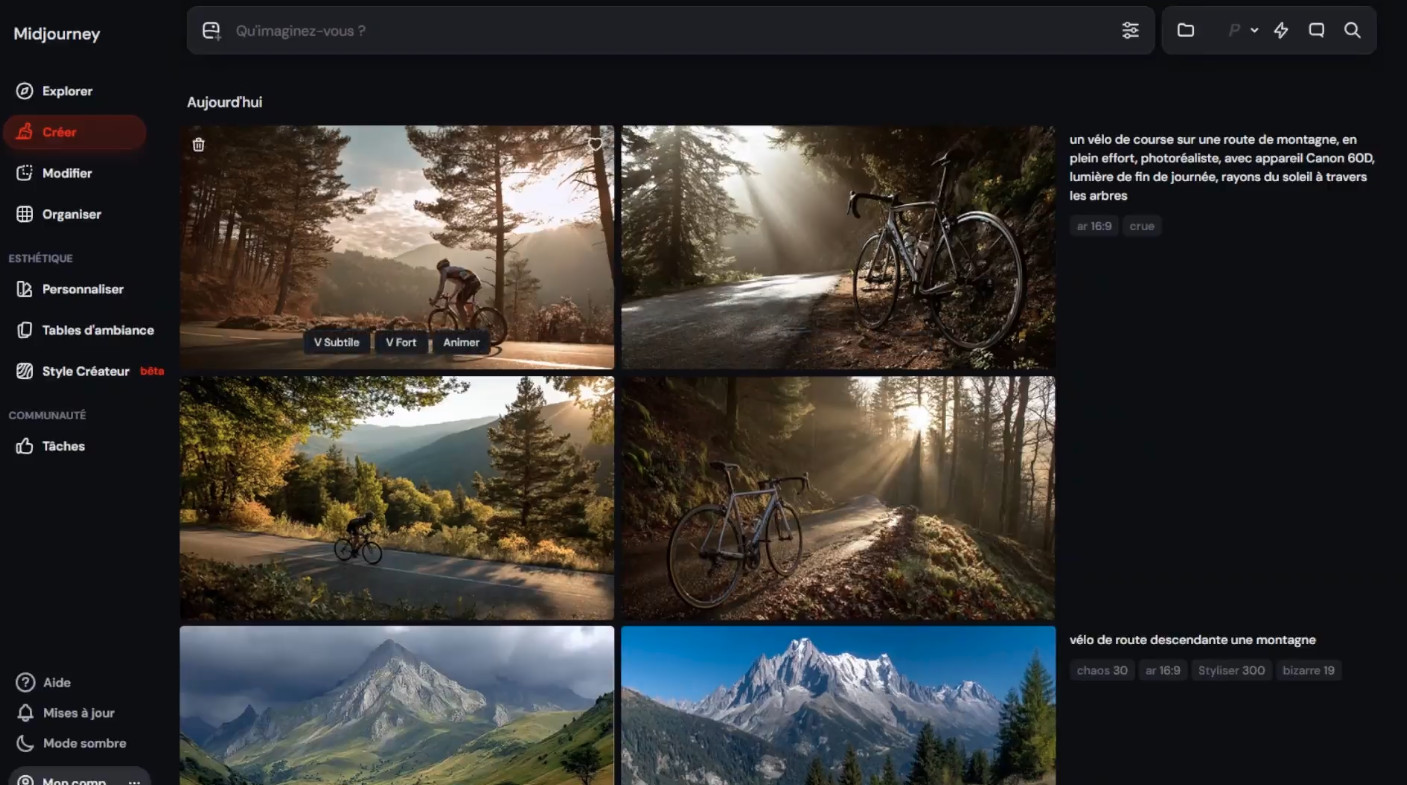Click the Animer button on cyclist image

(x=461, y=342)
